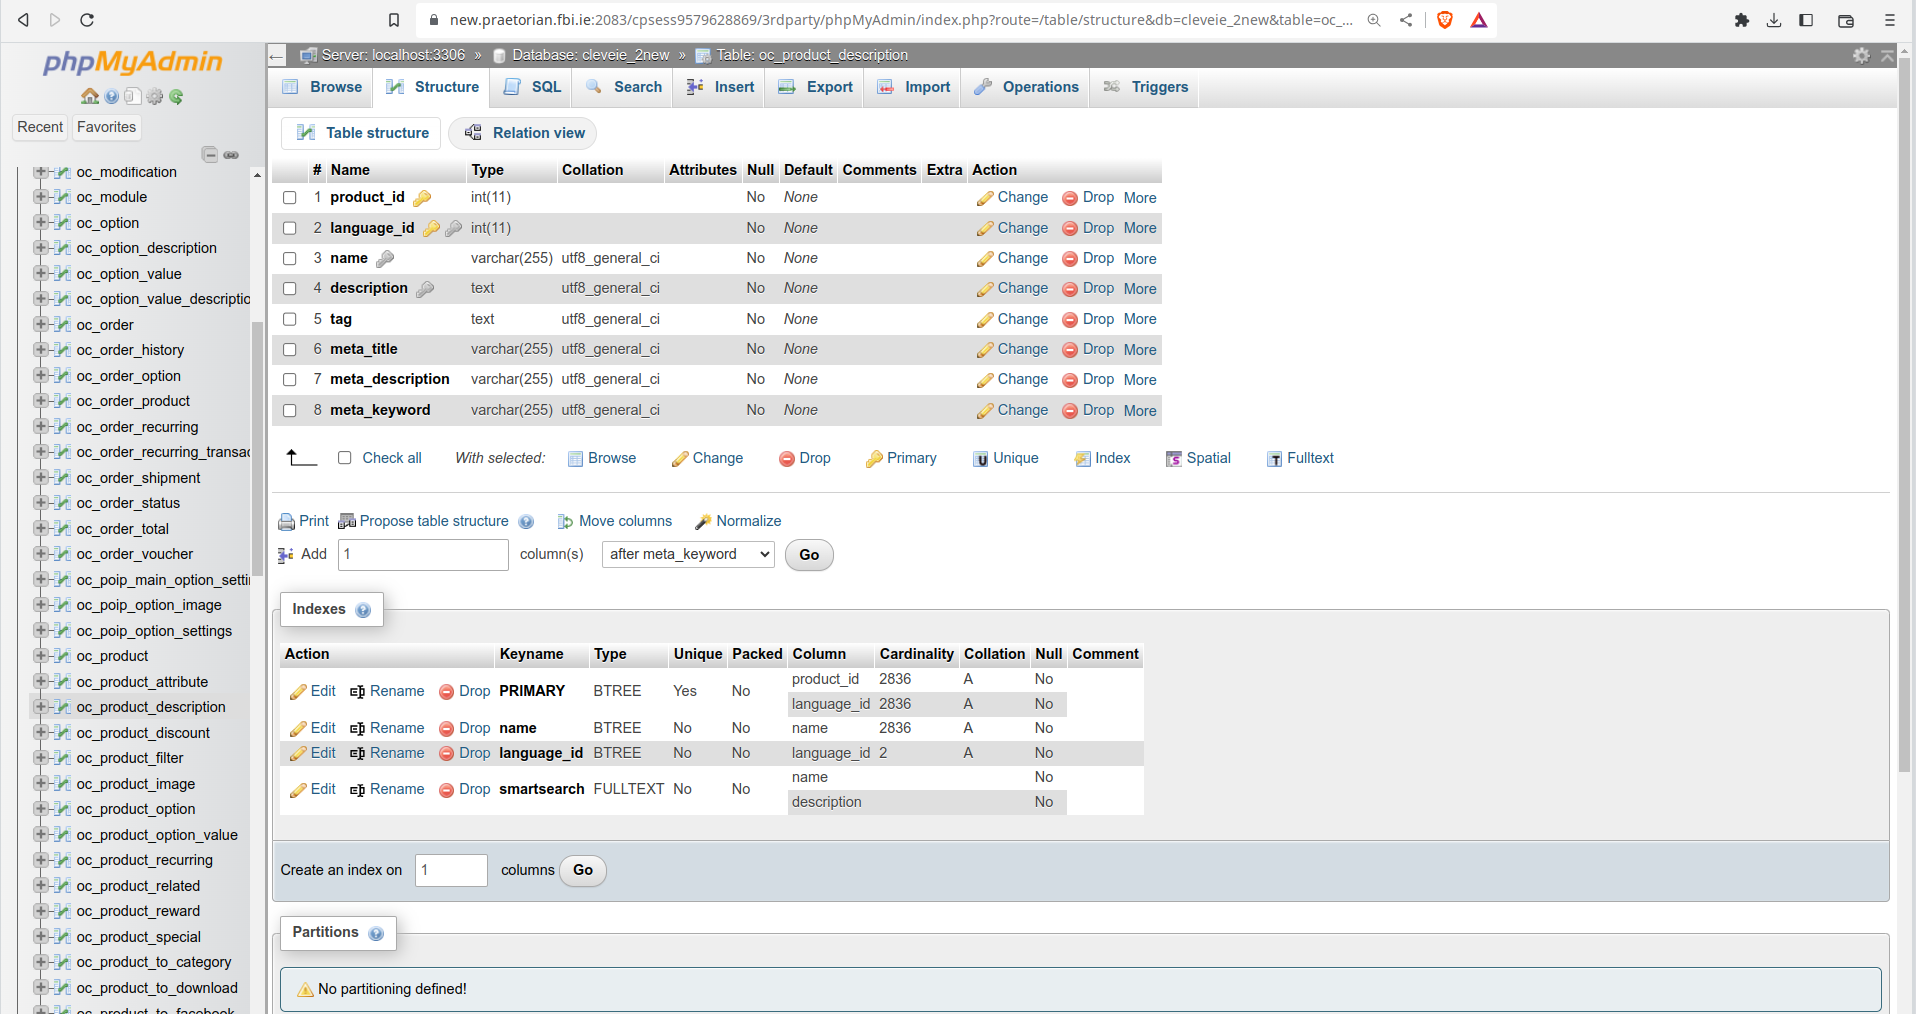Tick the meta_description column checkbox
Viewport: 1916px width, 1014px height.
pos(290,380)
